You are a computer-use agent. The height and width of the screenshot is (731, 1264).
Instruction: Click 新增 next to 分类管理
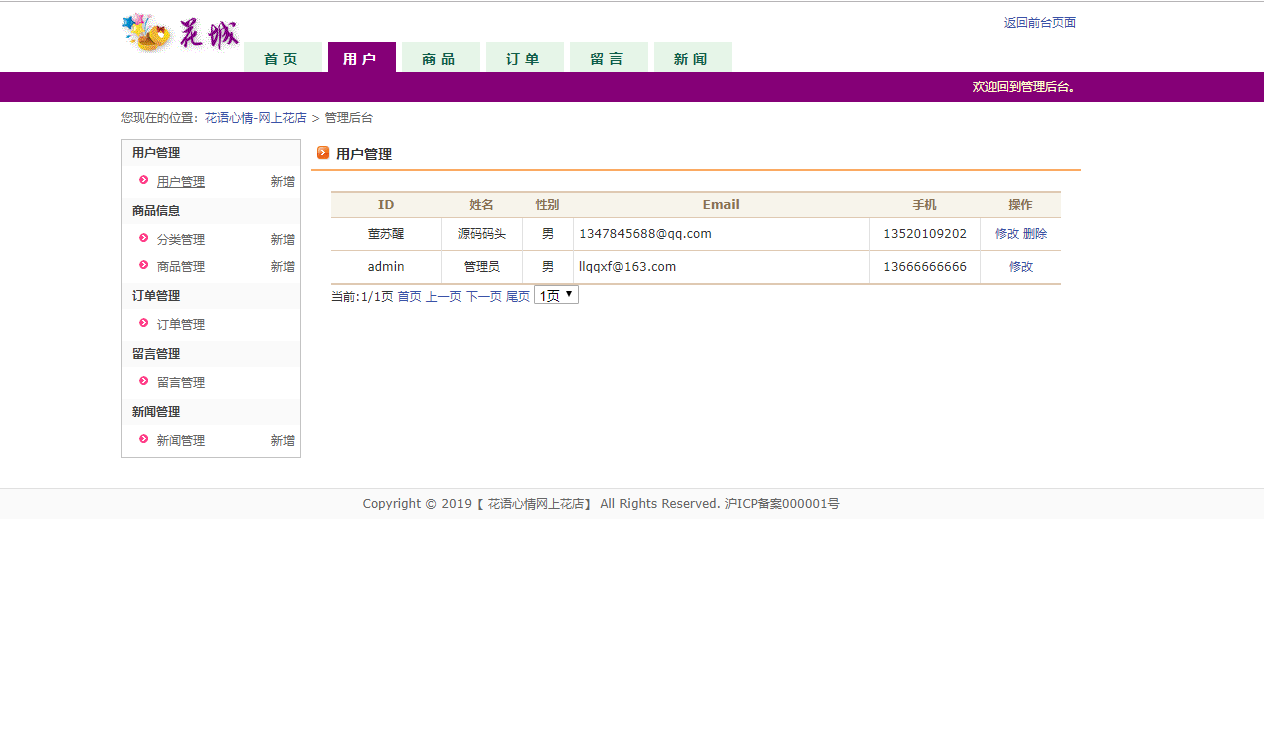tap(282, 239)
